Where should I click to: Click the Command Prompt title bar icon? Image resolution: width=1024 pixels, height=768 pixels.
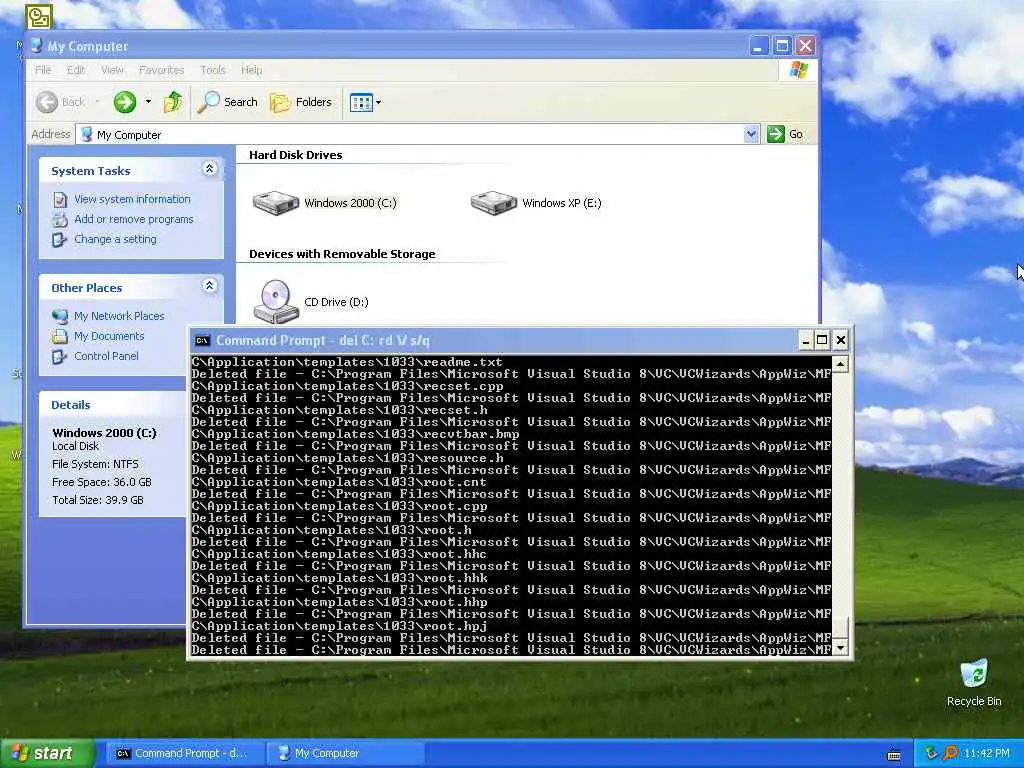point(202,340)
